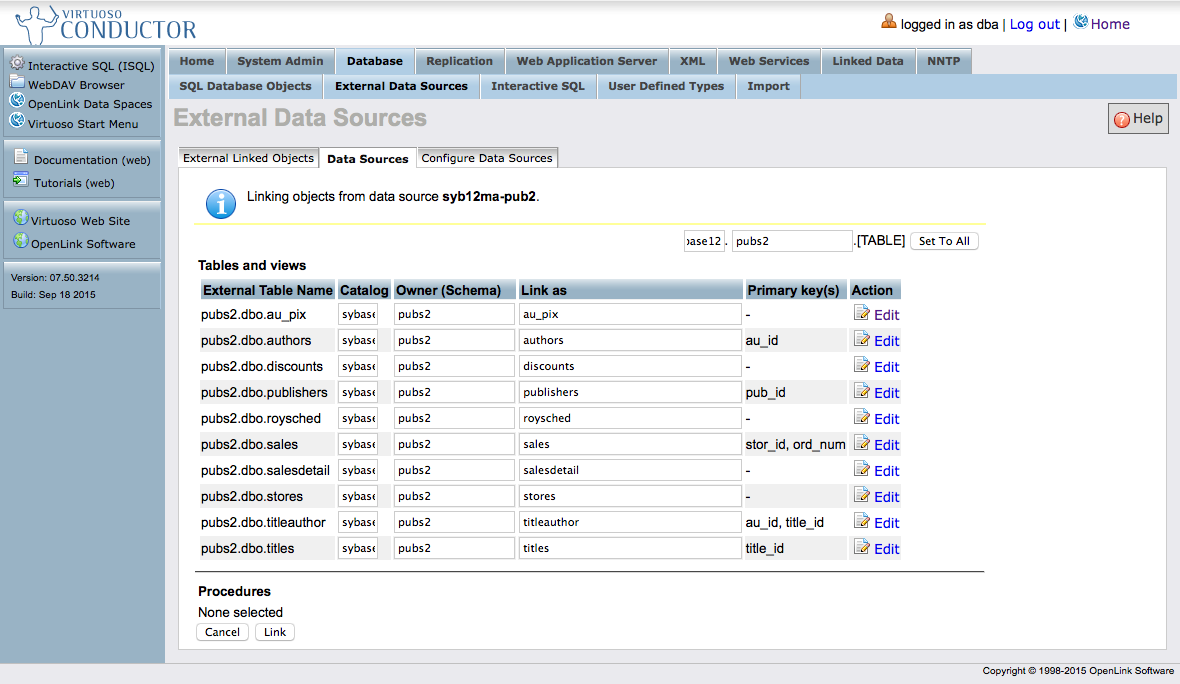Image resolution: width=1180 pixels, height=684 pixels.
Task: Click the Link as field for au_pix
Action: tap(630, 314)
